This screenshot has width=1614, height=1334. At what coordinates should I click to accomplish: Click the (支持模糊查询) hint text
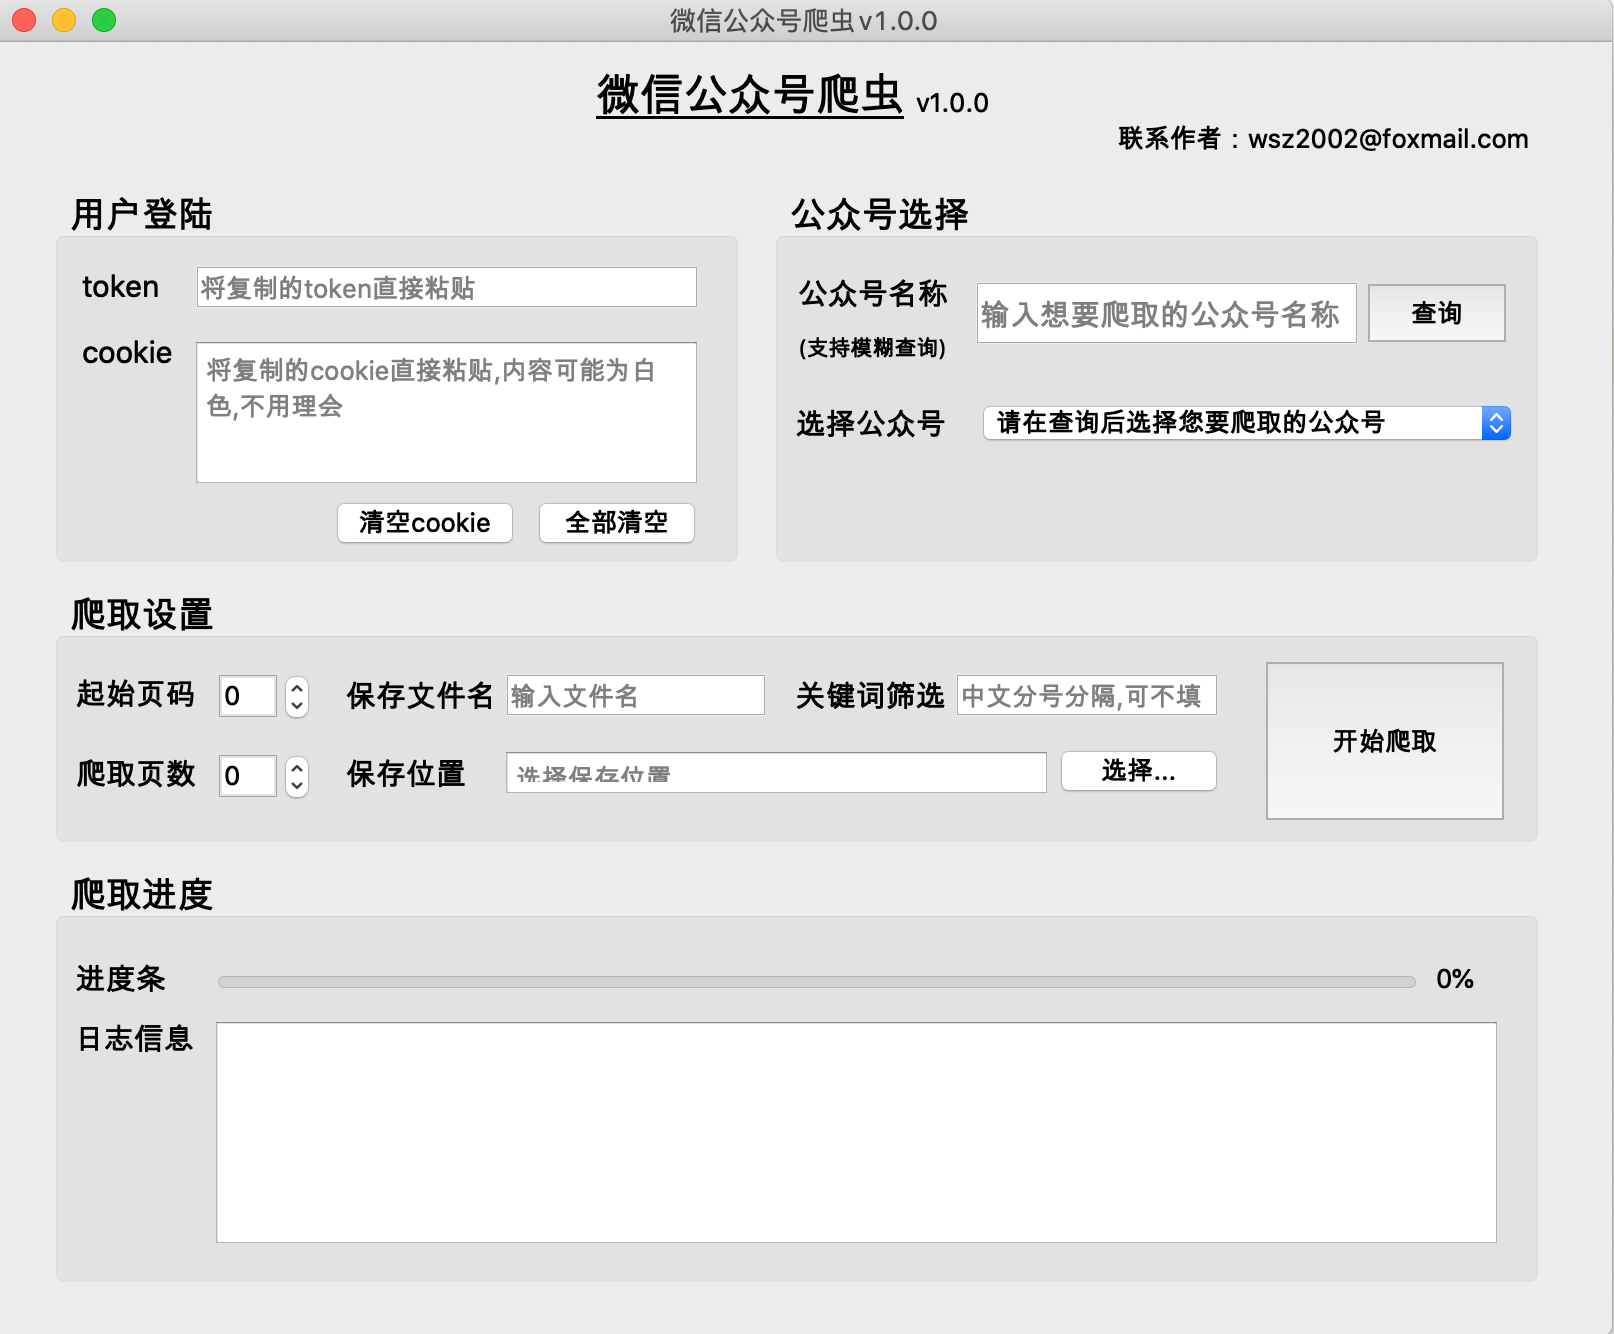click(872, 348)
